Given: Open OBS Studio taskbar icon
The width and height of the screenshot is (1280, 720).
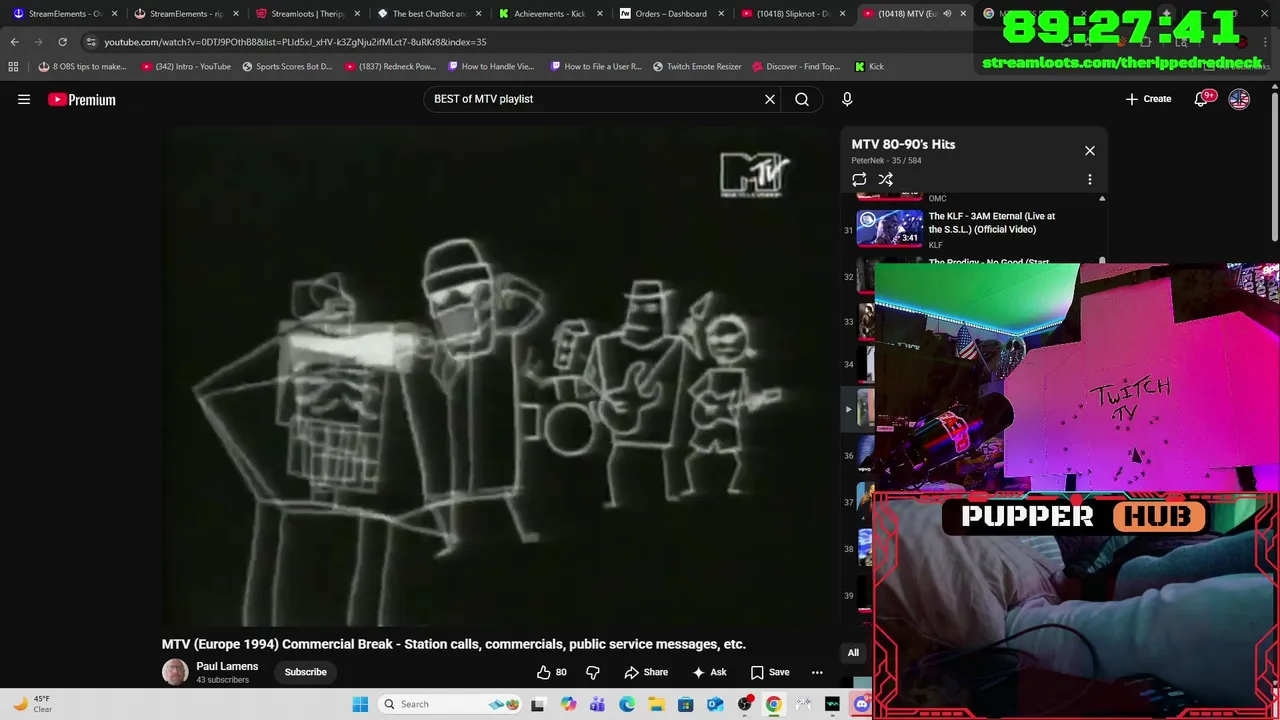Looking at the screenshot, I should point(744,704).
